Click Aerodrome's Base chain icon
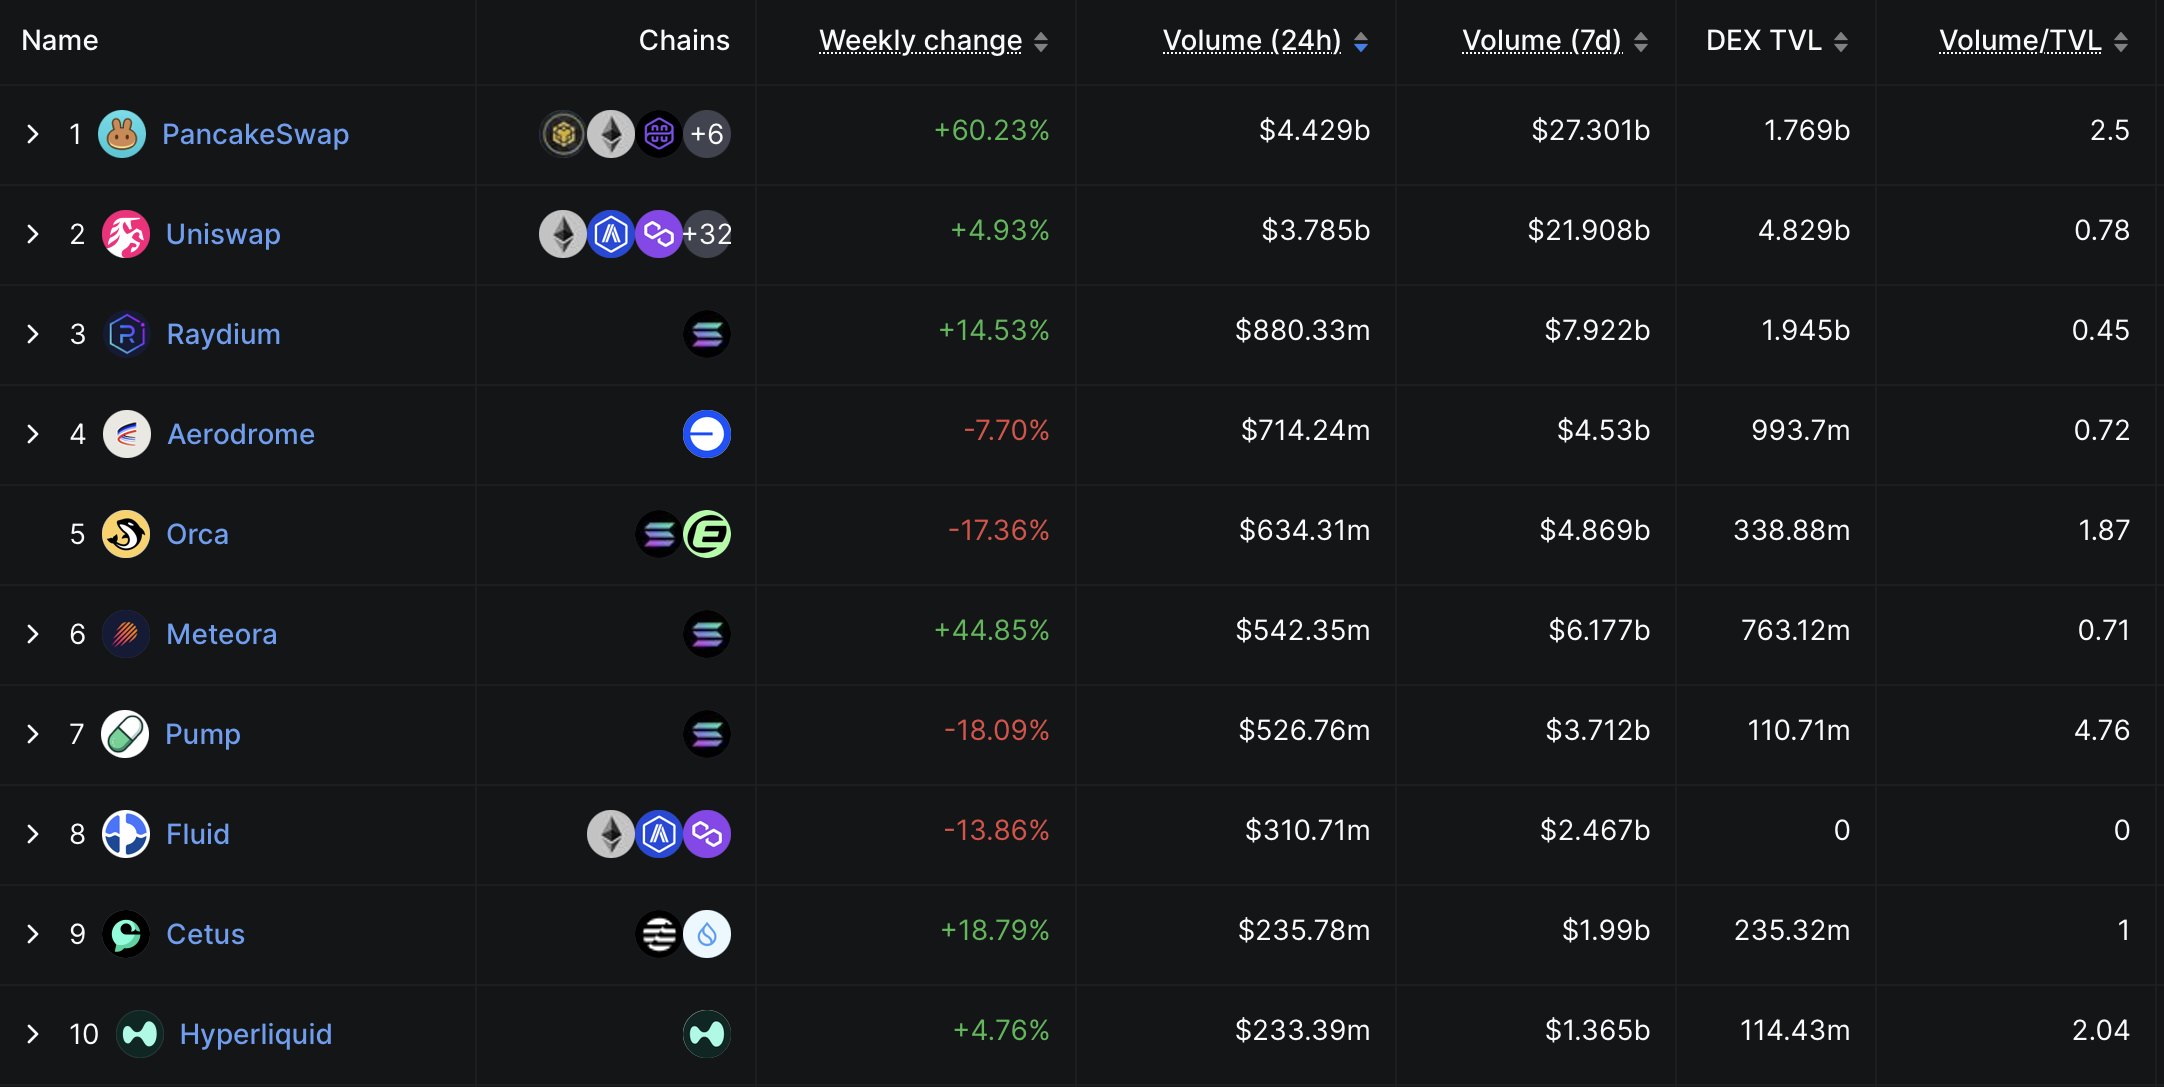This screenshot has width=2164, height=1087. (x=706, y=434)
